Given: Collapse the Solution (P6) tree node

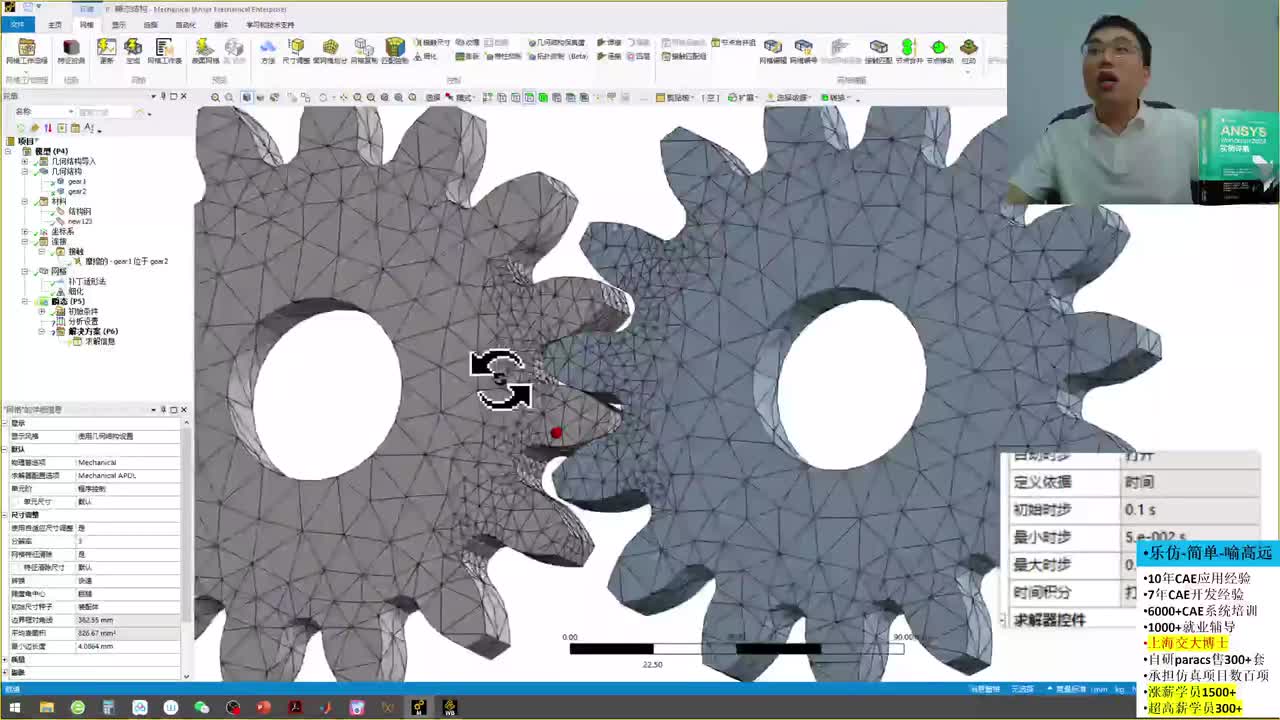Looking at the screenshot, I should point(42,331).
